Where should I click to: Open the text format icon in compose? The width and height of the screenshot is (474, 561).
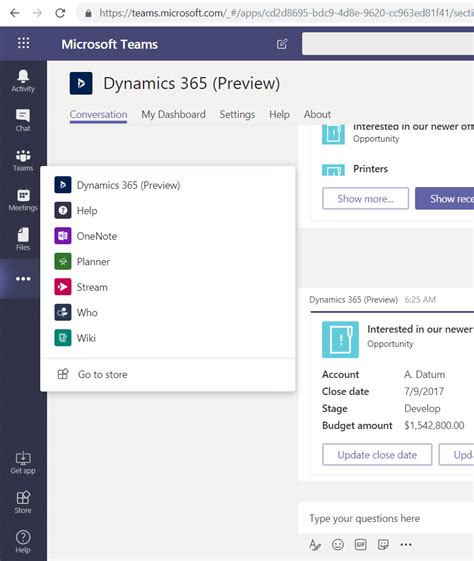click(315, 545)
